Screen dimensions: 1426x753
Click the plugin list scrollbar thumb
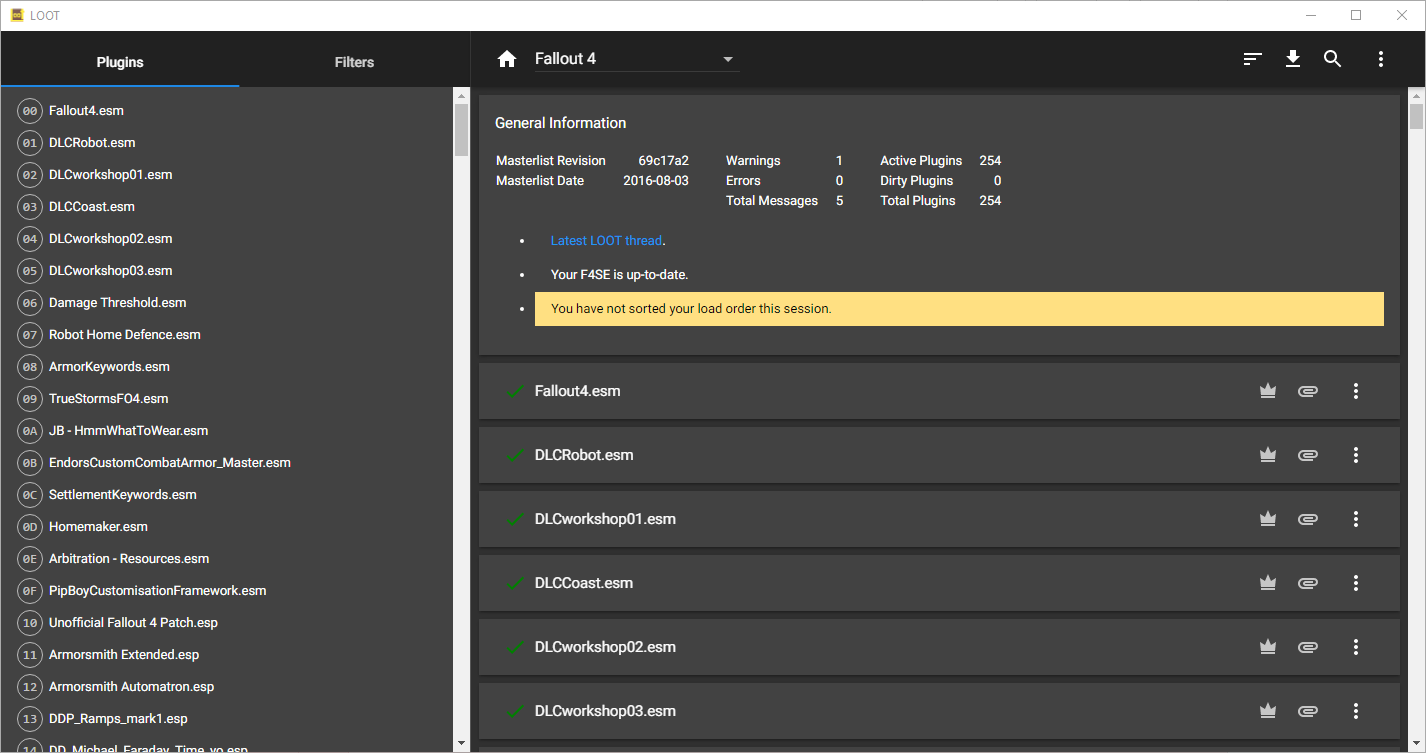pos(461,129)
